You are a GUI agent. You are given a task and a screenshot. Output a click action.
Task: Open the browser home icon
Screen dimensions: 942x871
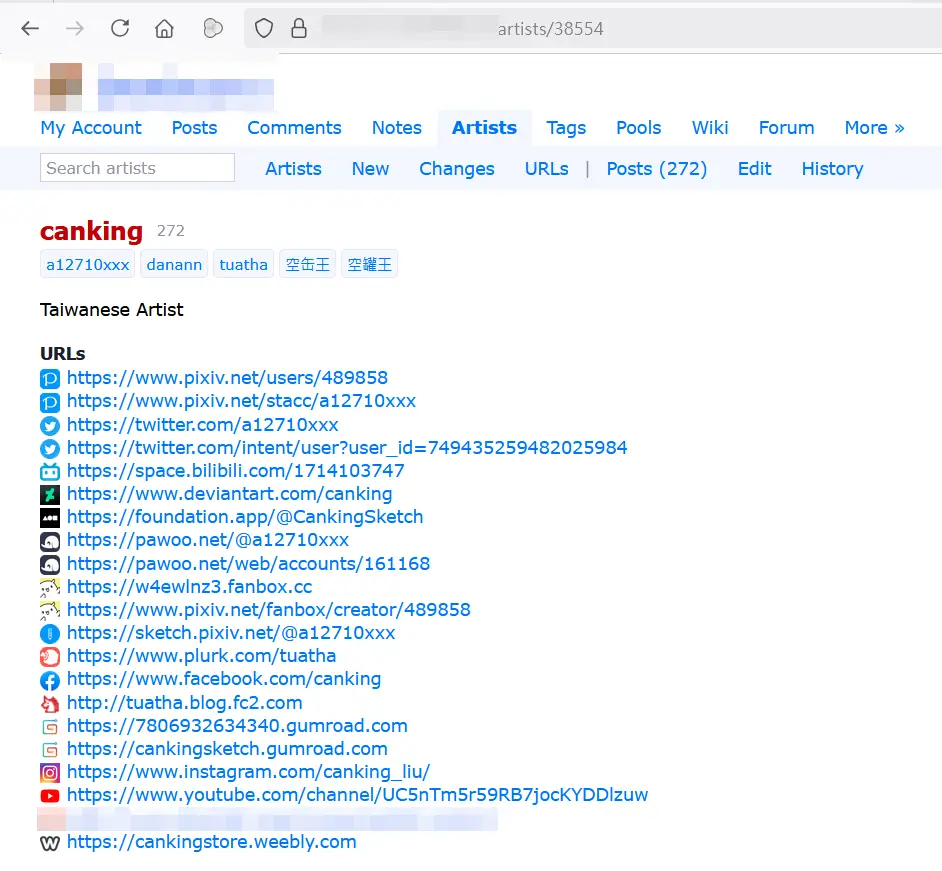[164, 28]
